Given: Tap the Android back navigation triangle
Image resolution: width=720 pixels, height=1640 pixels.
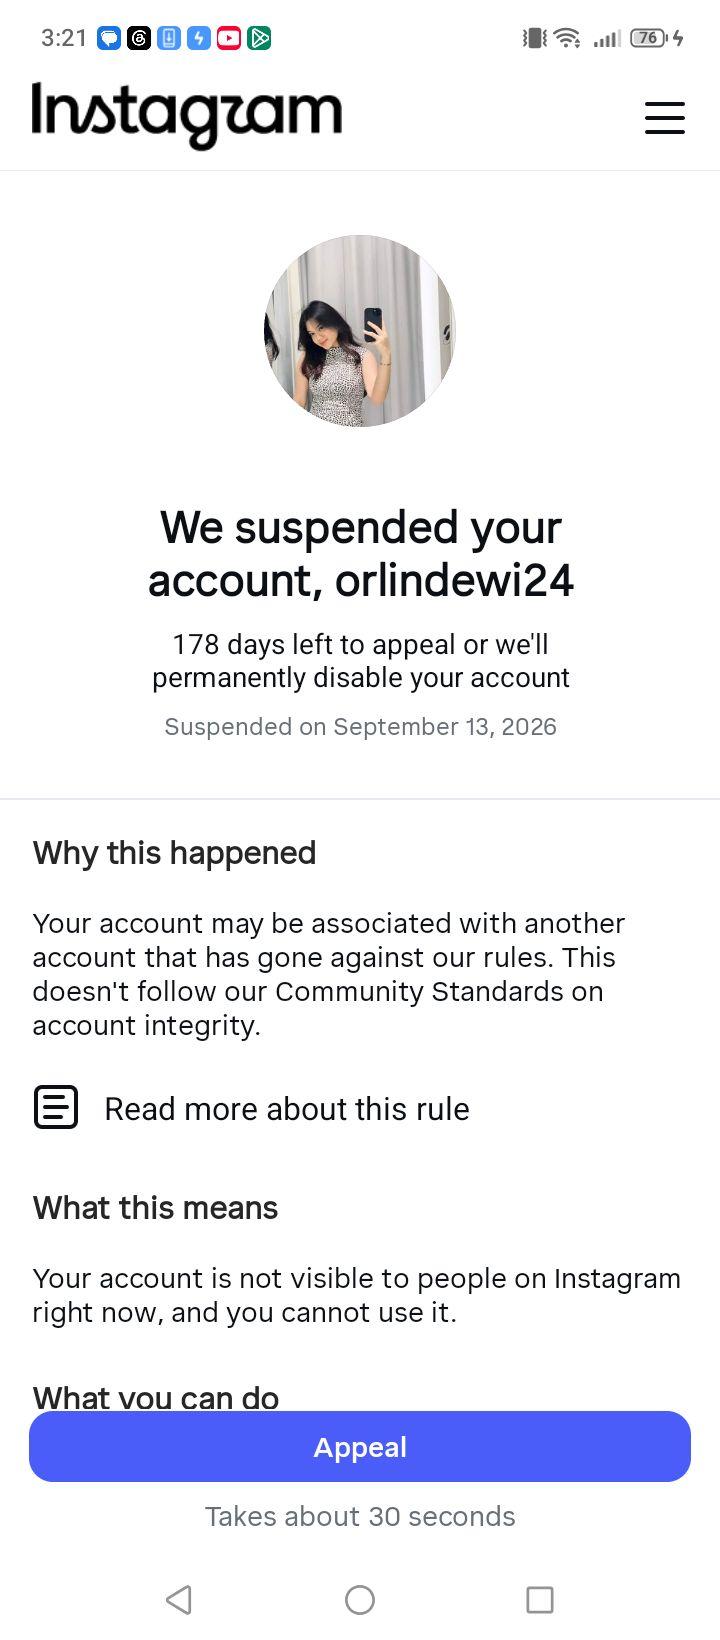Looking at the screenshot, I should 179,1600.
